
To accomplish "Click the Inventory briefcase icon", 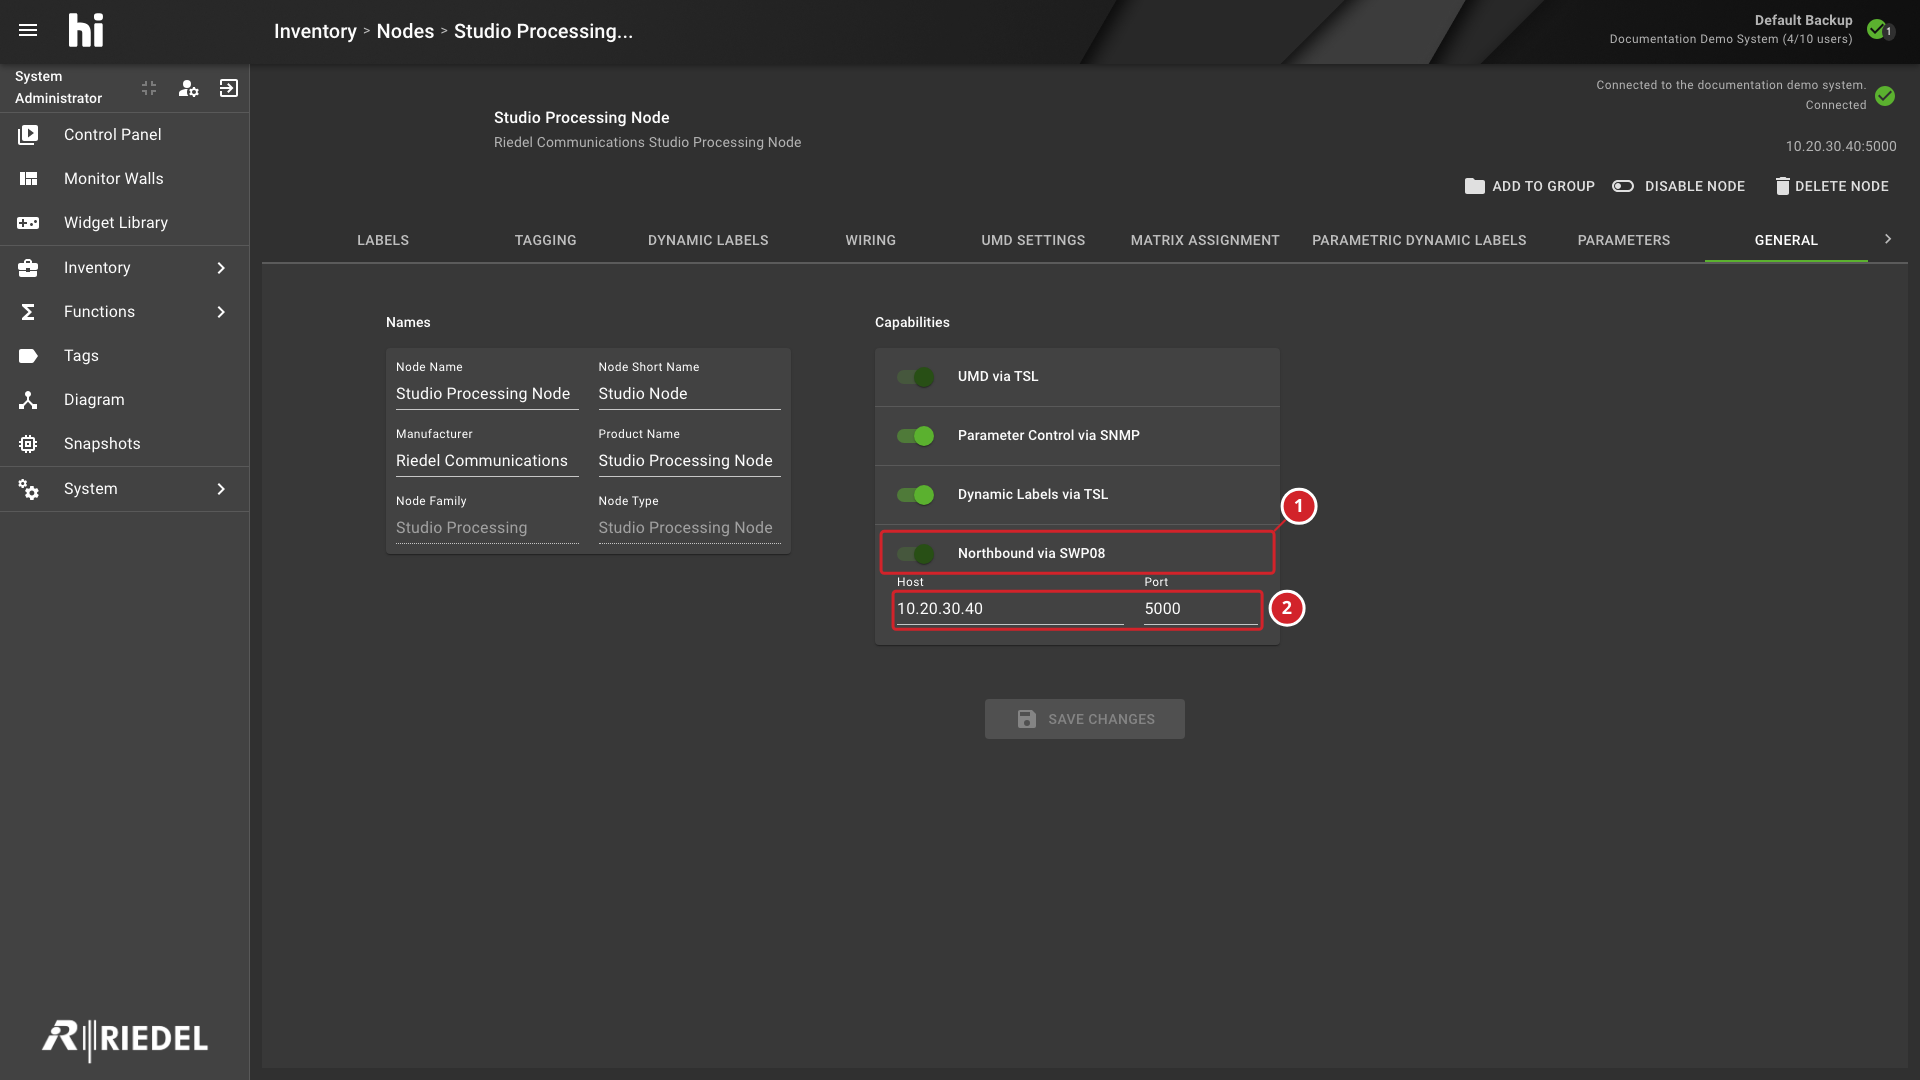I will pos(28,267).
